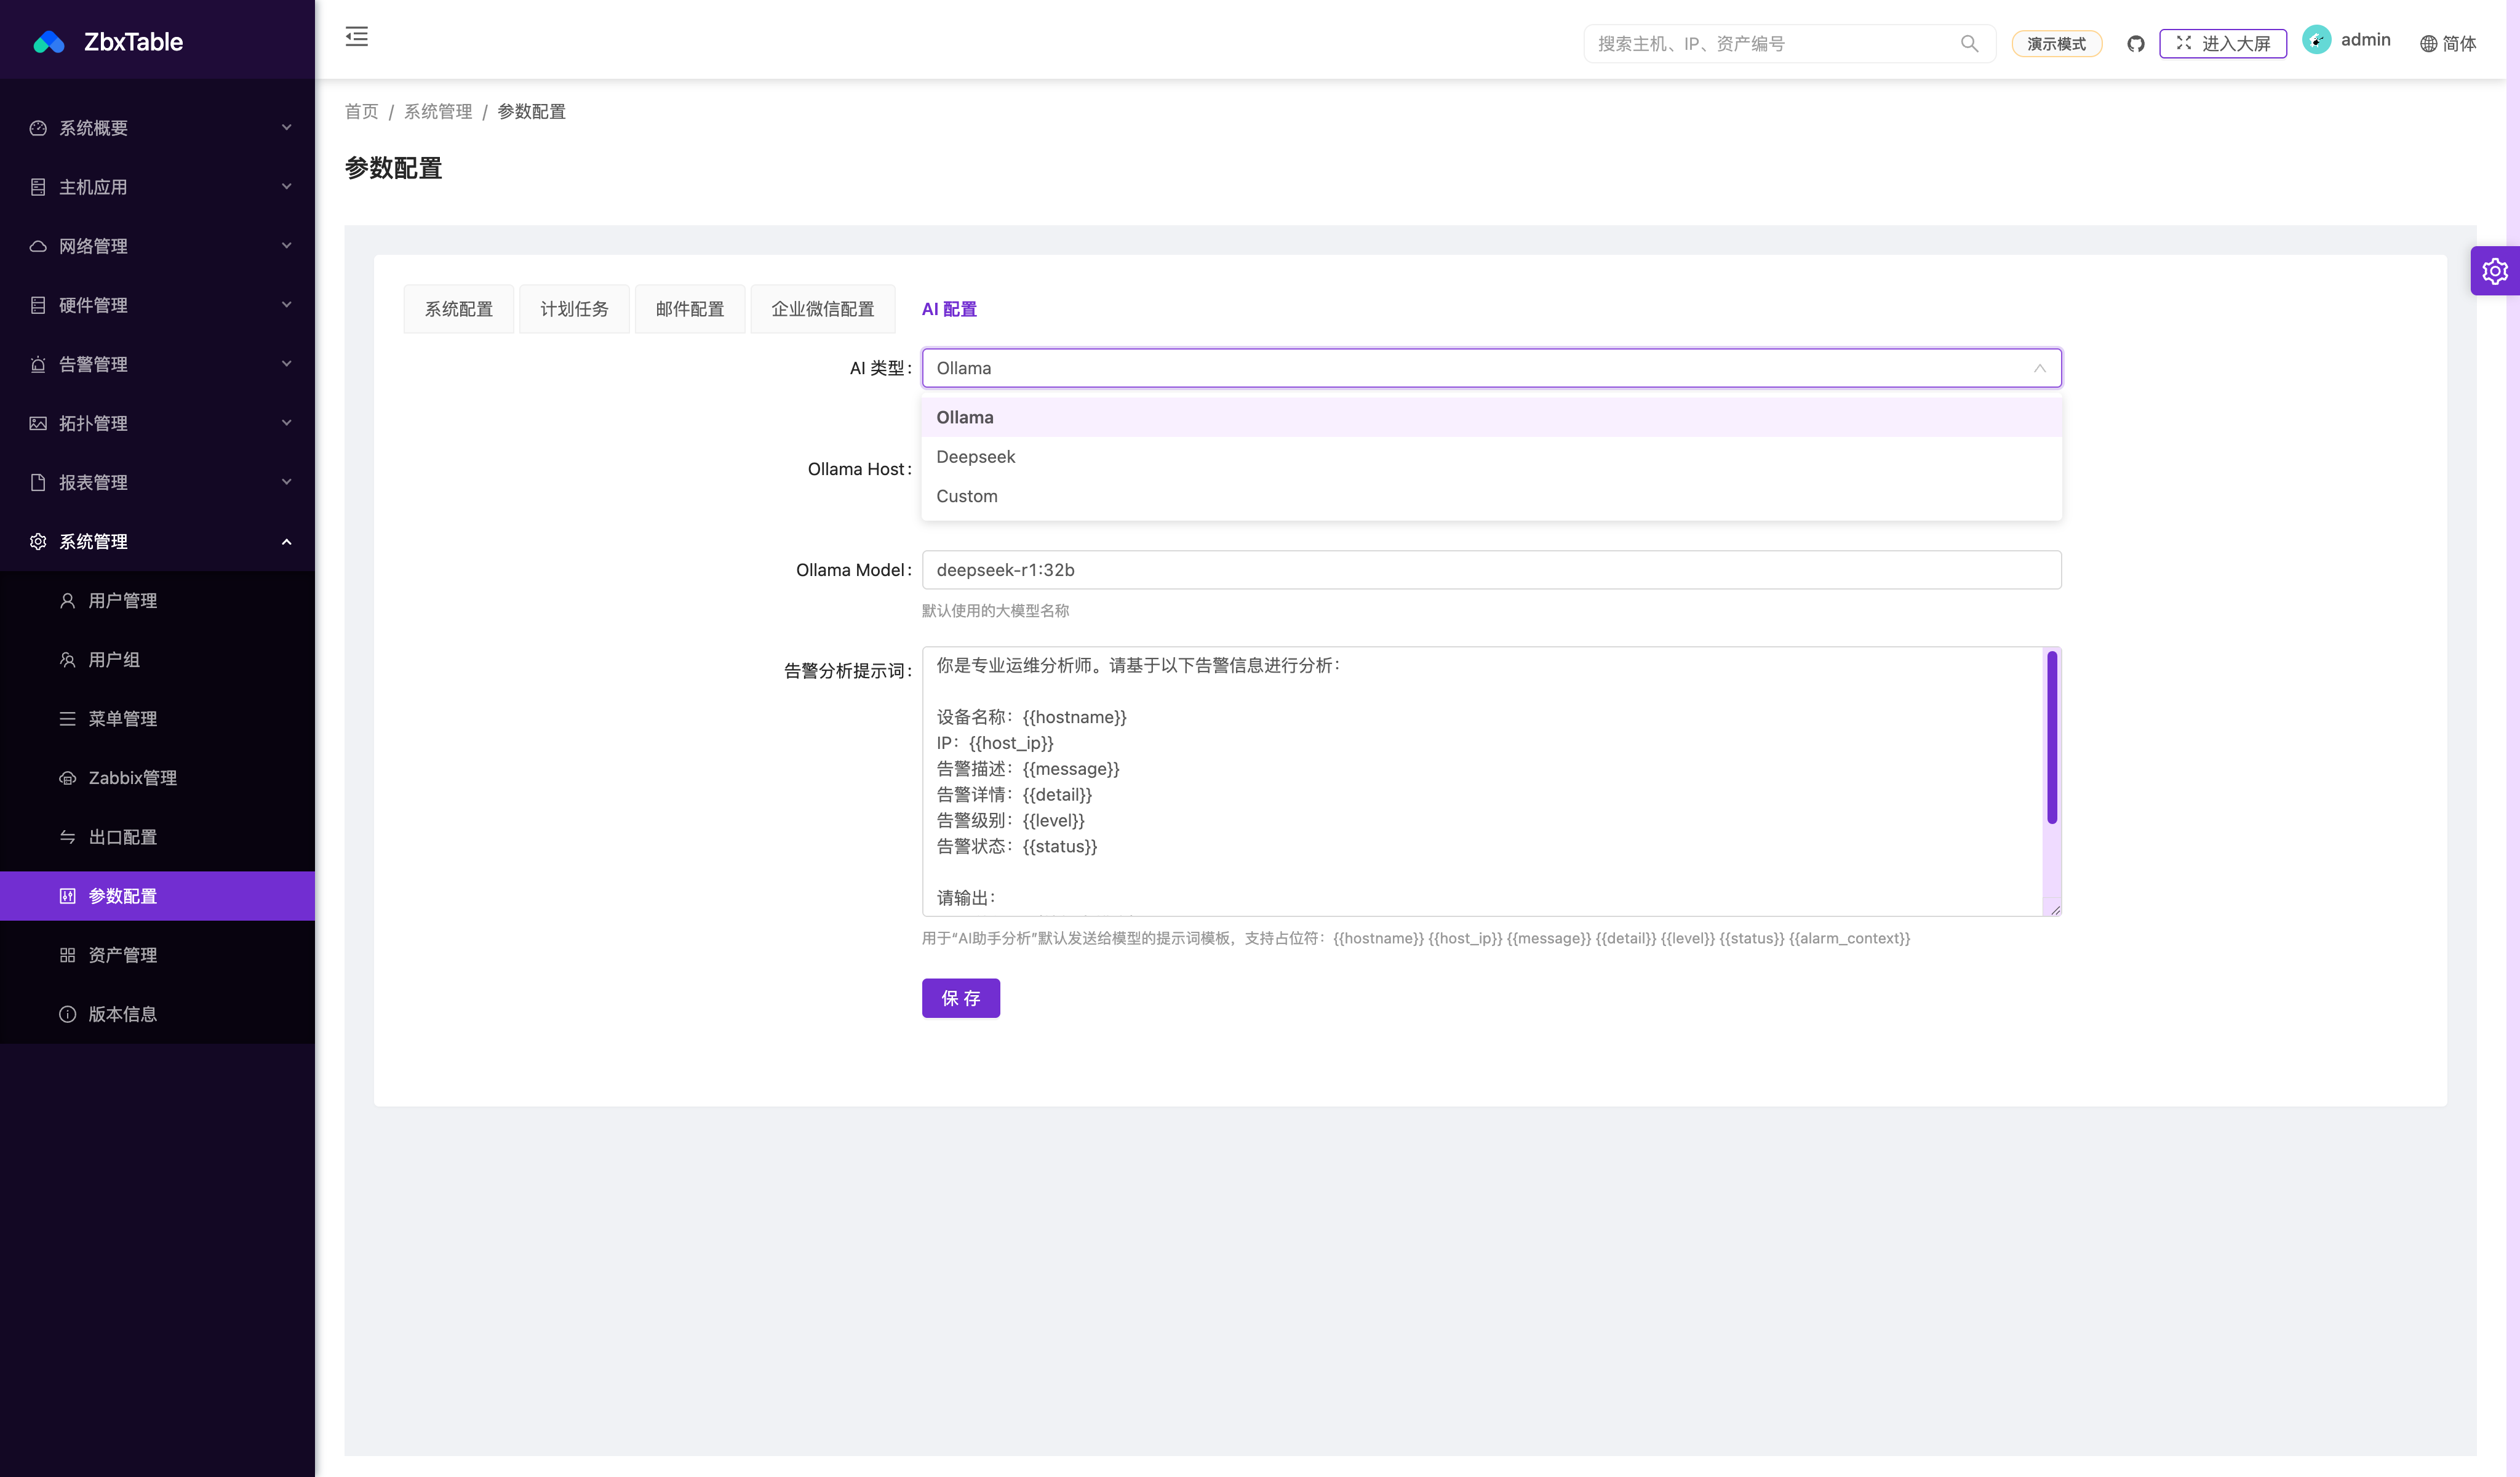Switch to the 计划任务 tab
The image size is (2520, 1477).
pyautogui.click(x=574, y=309)
